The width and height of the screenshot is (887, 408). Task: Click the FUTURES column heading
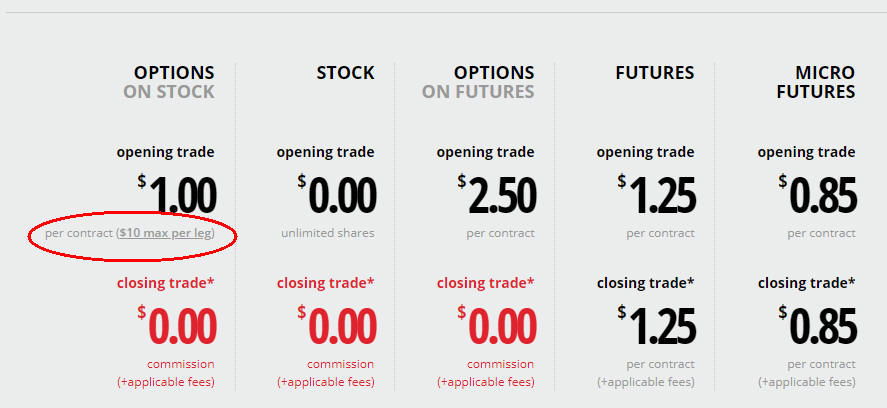tap(654, 73)
